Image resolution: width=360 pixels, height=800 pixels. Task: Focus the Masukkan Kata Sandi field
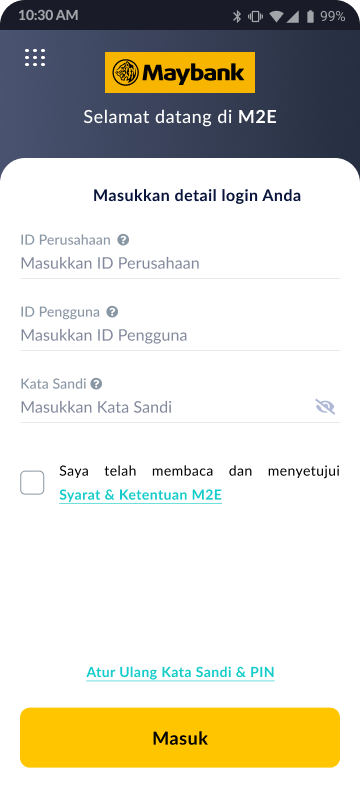166,407
